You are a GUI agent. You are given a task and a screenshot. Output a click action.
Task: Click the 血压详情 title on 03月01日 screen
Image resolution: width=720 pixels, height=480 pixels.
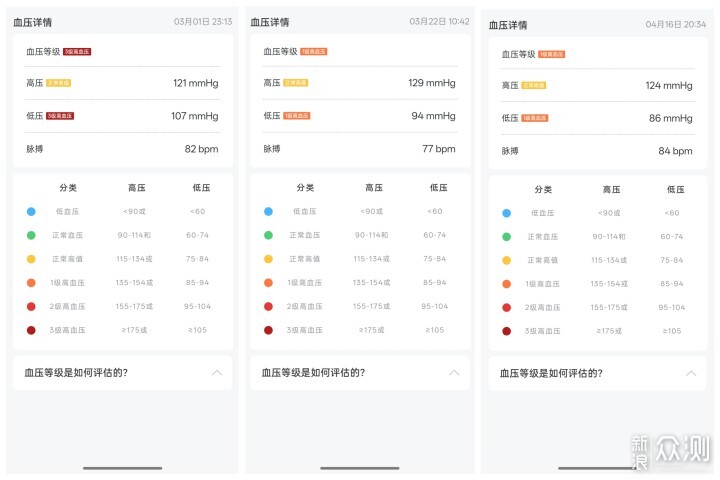coord(33,22)
